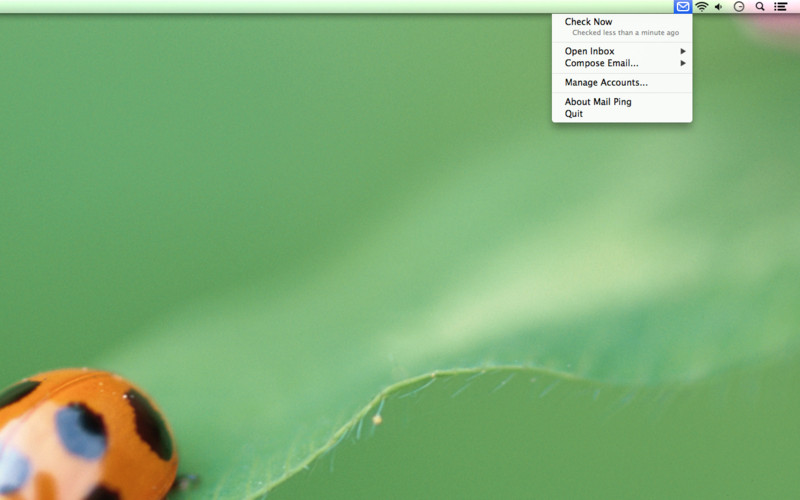This screenshot has width=800, height=500.
Task: Select the Open Inbox menu item
Action: tap(622, 51)
